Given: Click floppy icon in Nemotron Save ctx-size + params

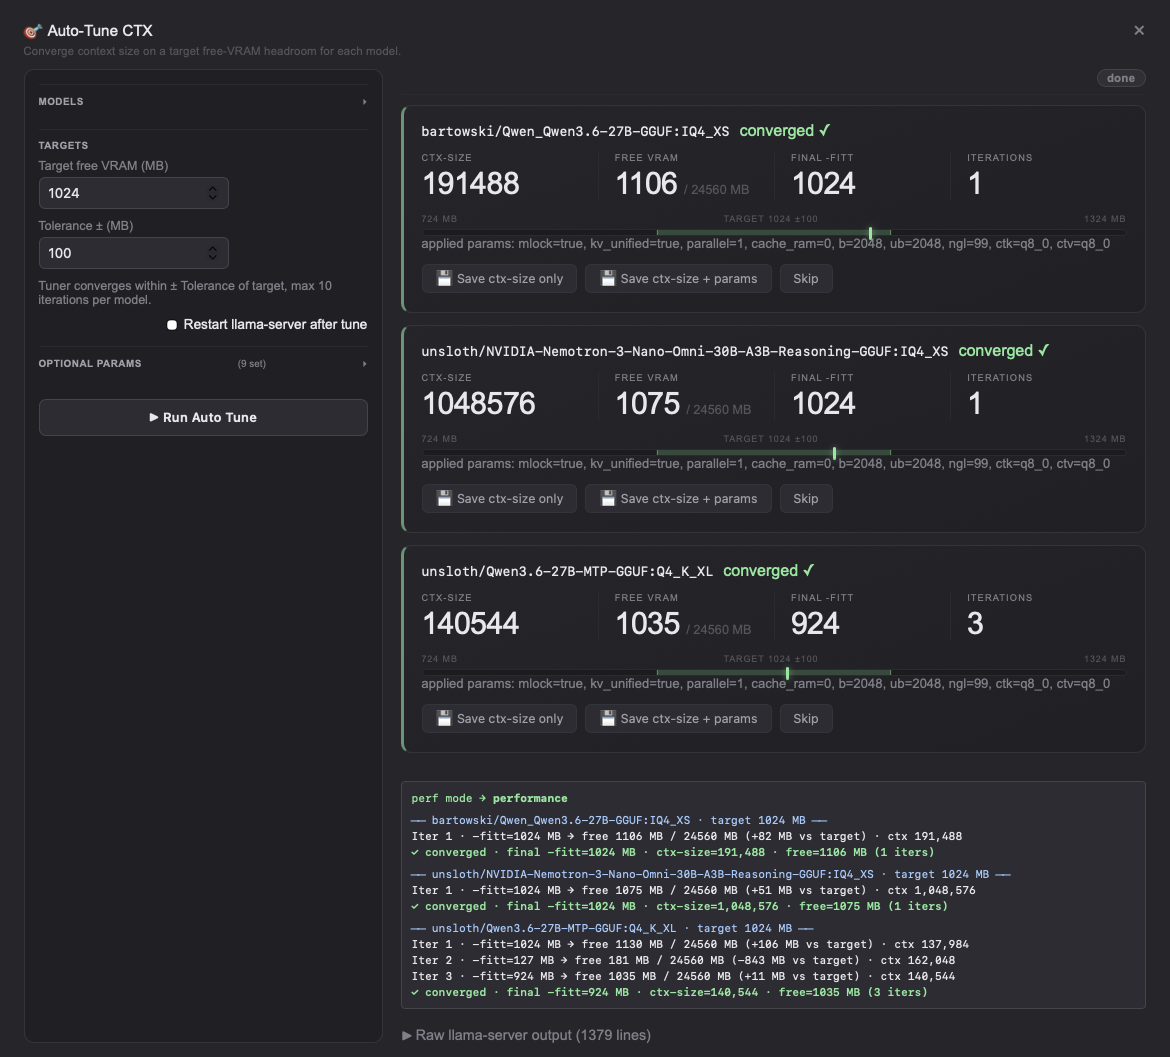Looking at the screenshot, I should pos(608,498).
